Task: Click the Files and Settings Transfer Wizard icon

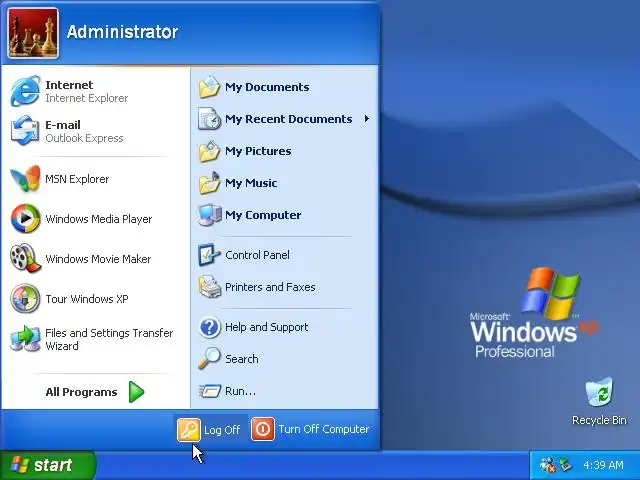Action: point(25,339)
